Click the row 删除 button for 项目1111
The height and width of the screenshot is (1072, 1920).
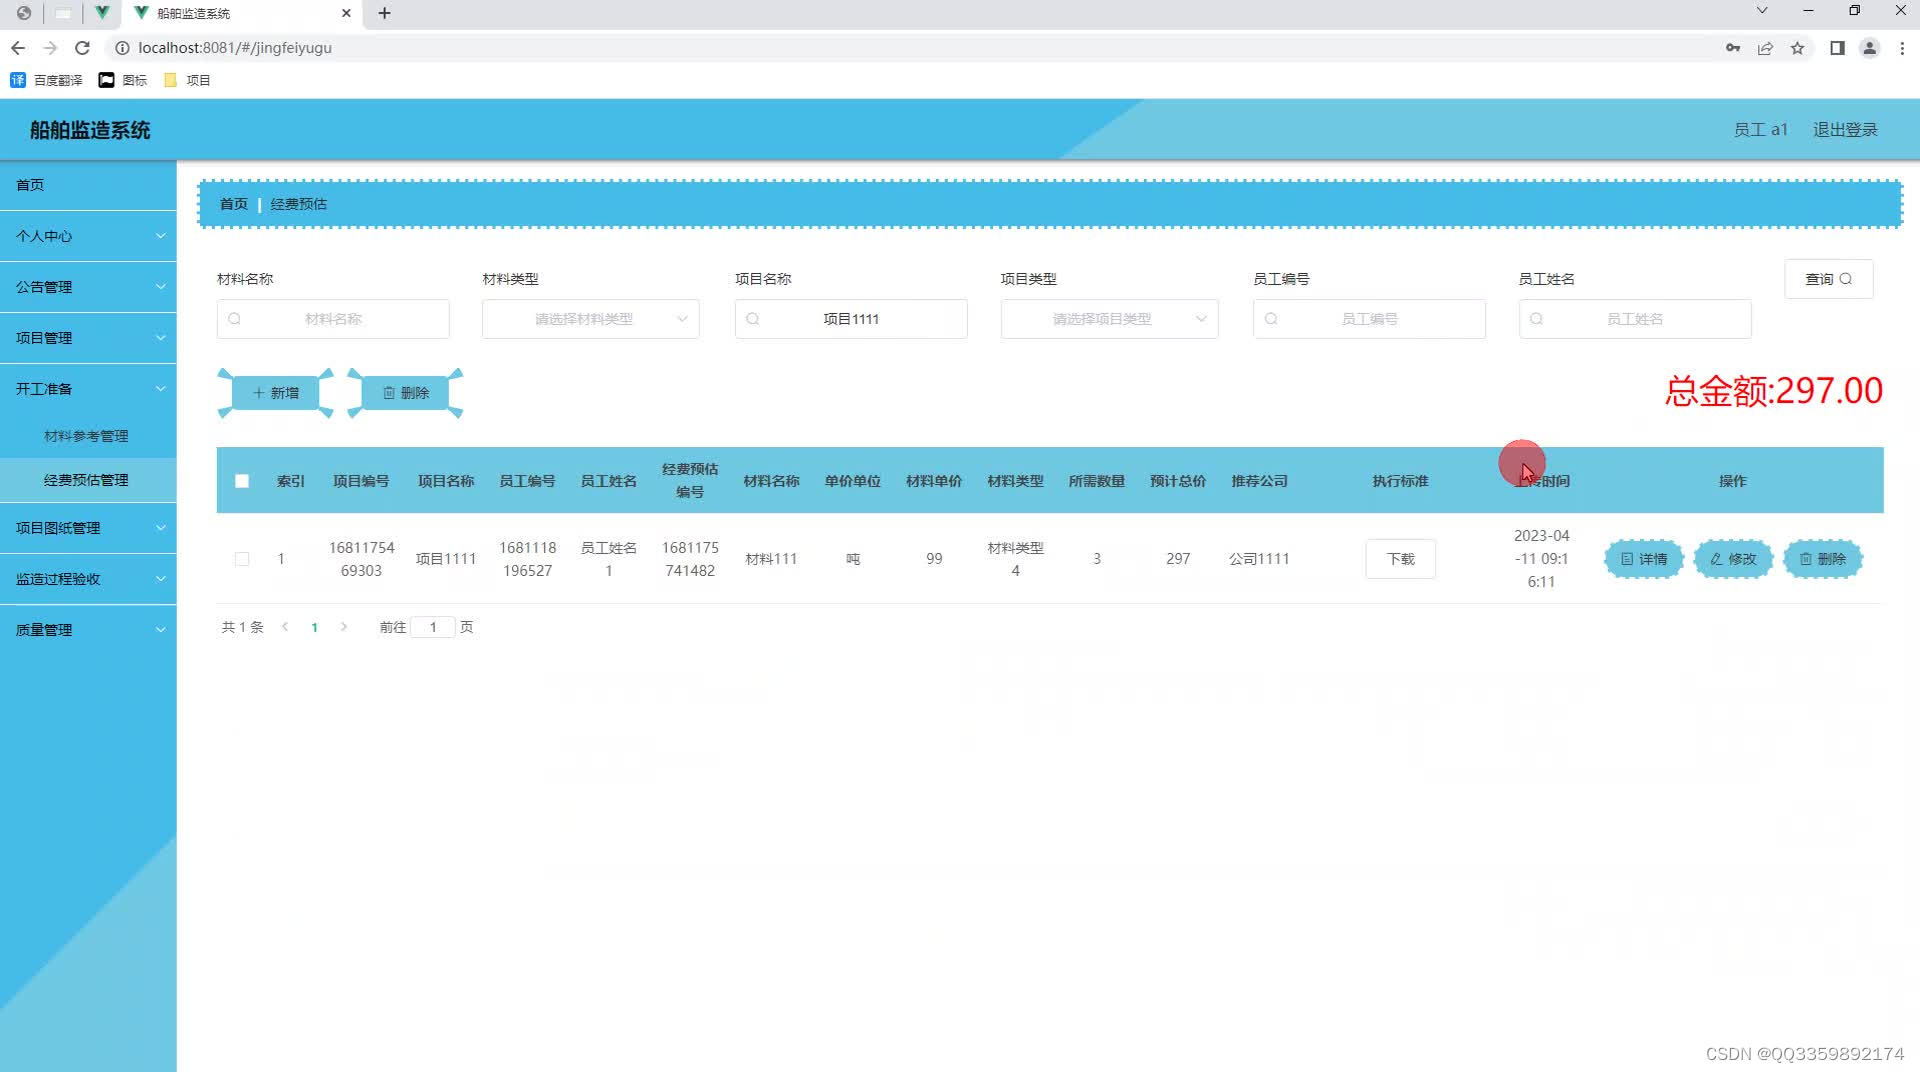tap(1822, 559)
